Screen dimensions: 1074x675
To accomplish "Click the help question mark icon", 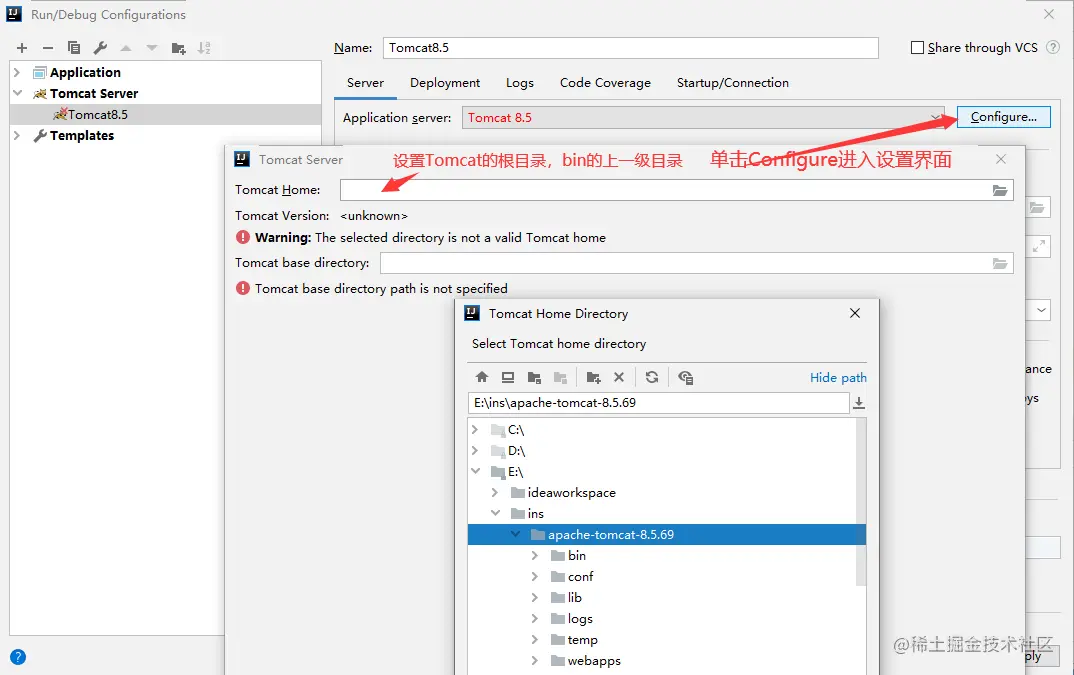I will [18, 657].
